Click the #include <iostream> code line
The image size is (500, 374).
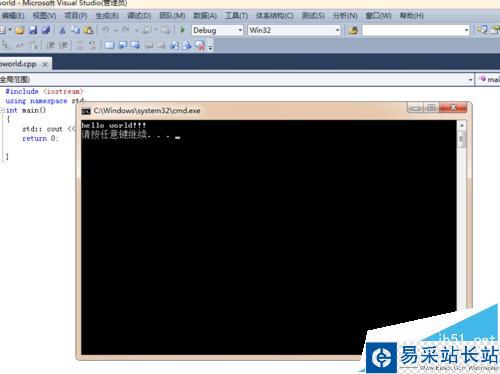(44, 91)
